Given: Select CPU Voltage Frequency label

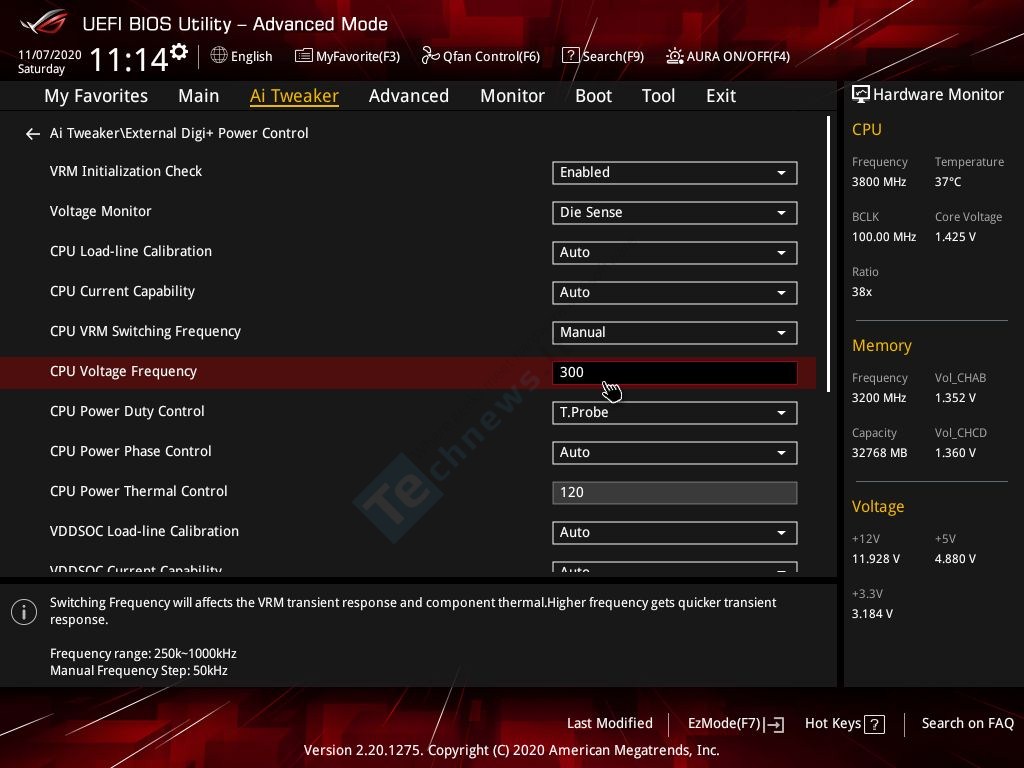Looking at the screenshot, I should point(123,371).
